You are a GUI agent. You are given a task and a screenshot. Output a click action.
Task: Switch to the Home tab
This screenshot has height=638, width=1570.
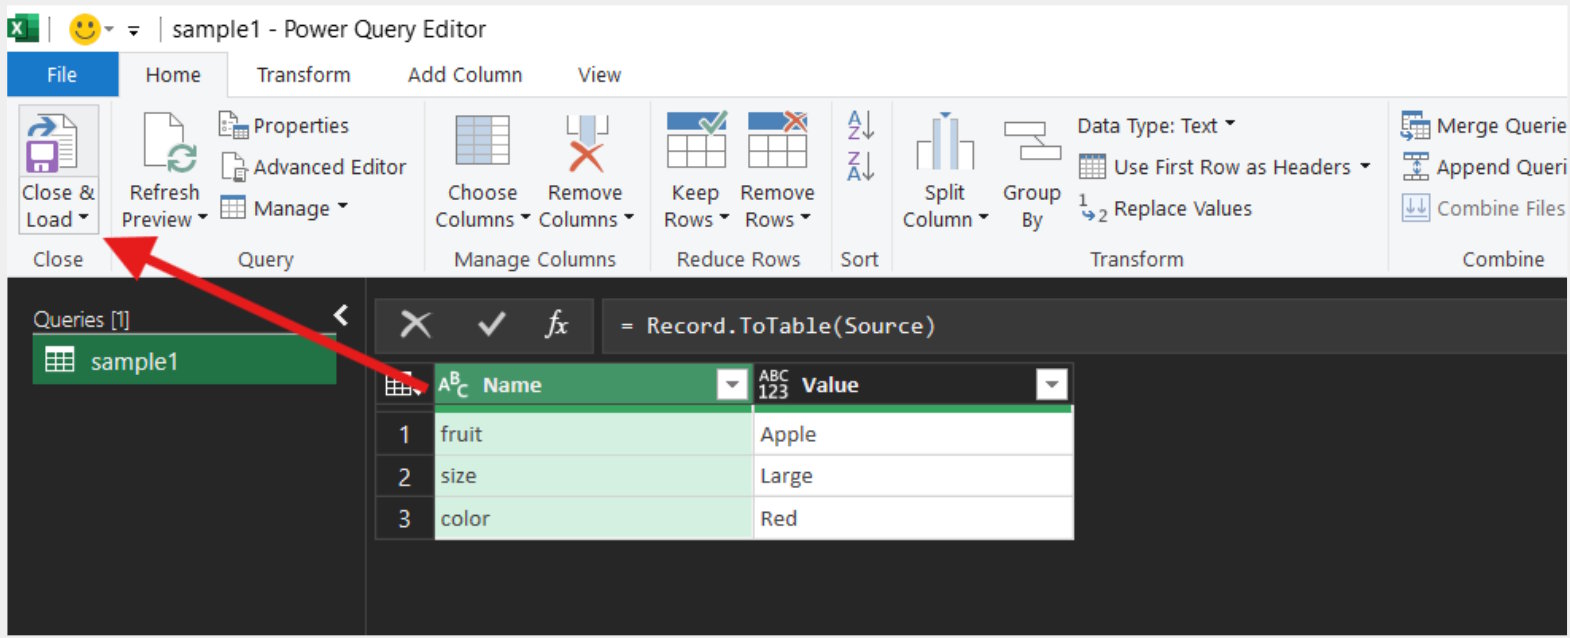[x=173, y=75]
